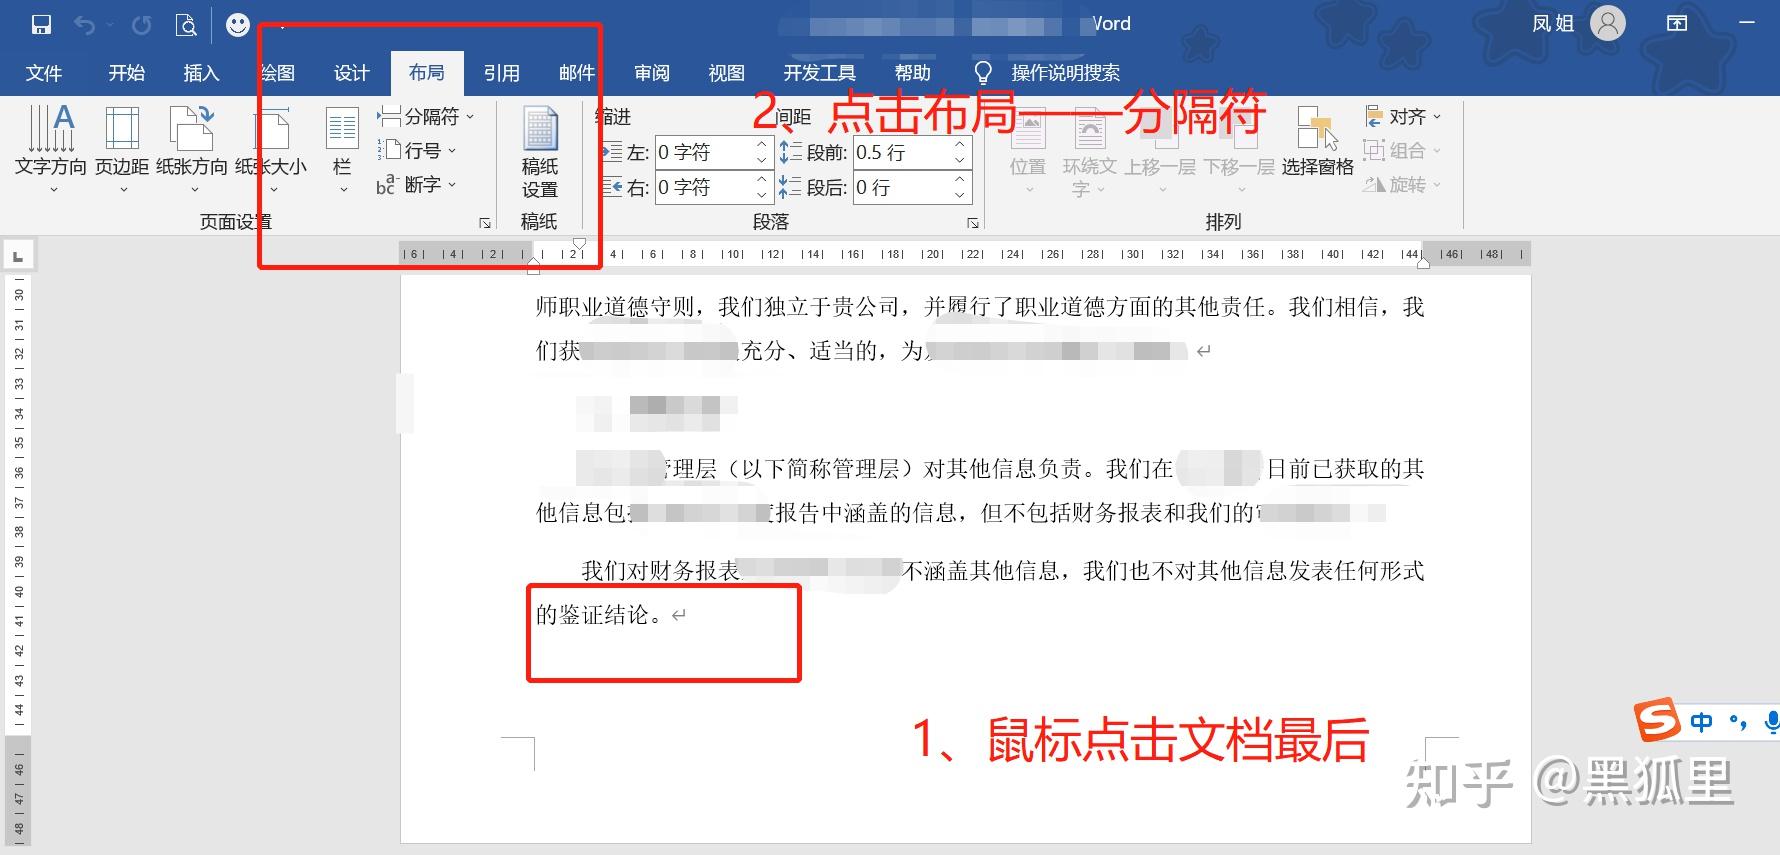Click the user account avatar icon

pyautogui.click(x=1608, y=23)
